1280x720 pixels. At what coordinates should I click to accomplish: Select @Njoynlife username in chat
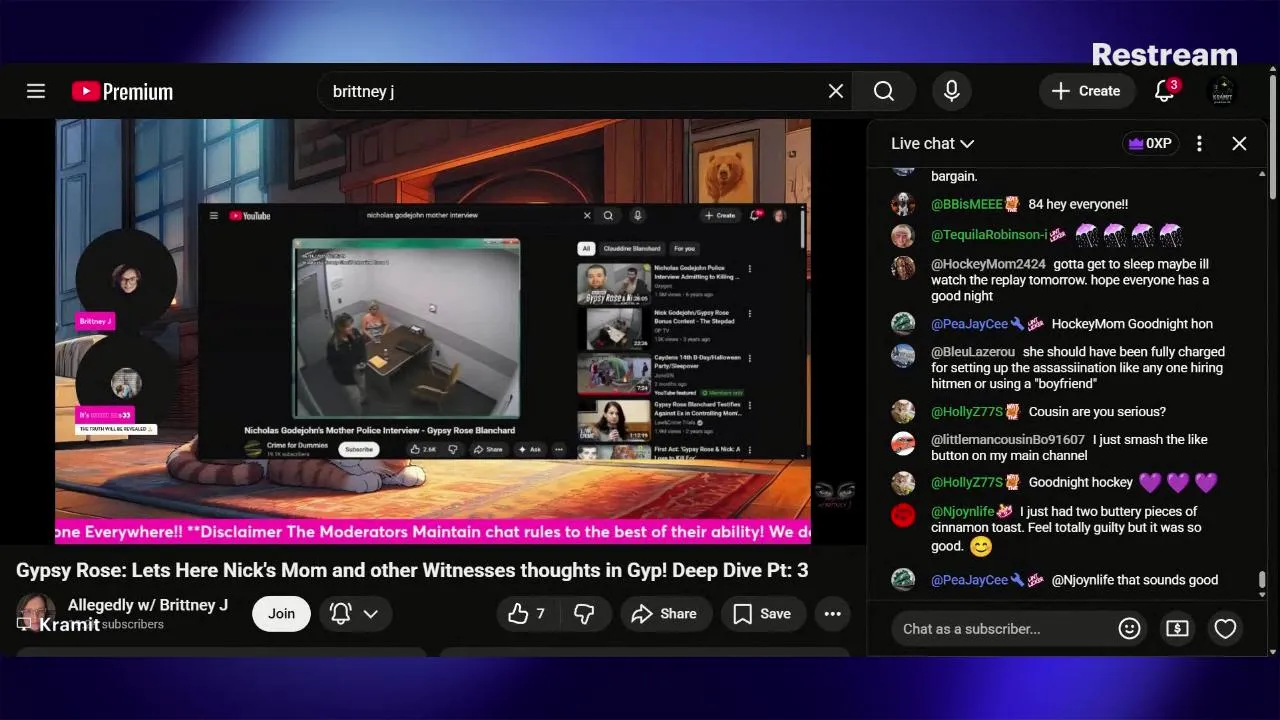(962, 512)
